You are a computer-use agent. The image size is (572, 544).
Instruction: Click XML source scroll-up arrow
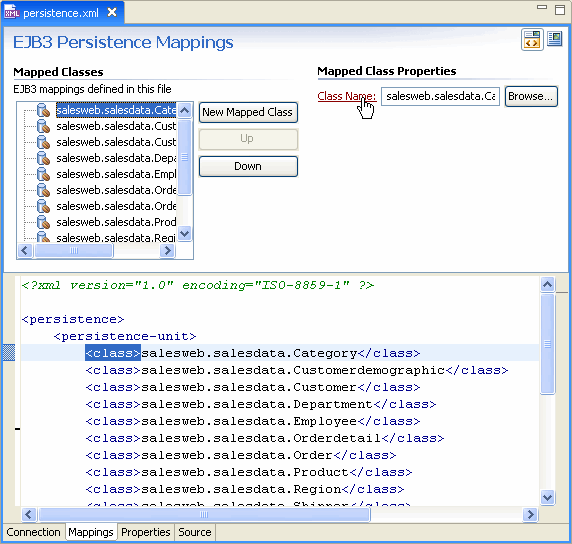(x=548, y=285)
